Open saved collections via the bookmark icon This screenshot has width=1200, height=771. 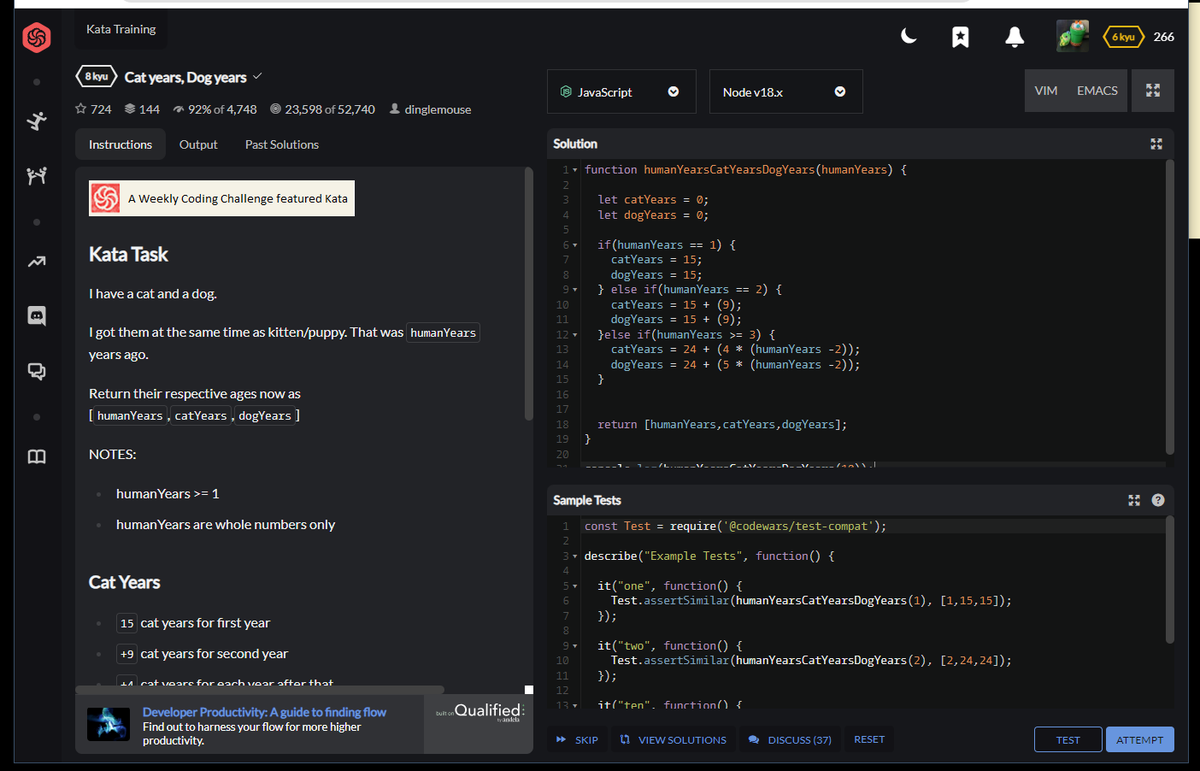pos(960,37)
